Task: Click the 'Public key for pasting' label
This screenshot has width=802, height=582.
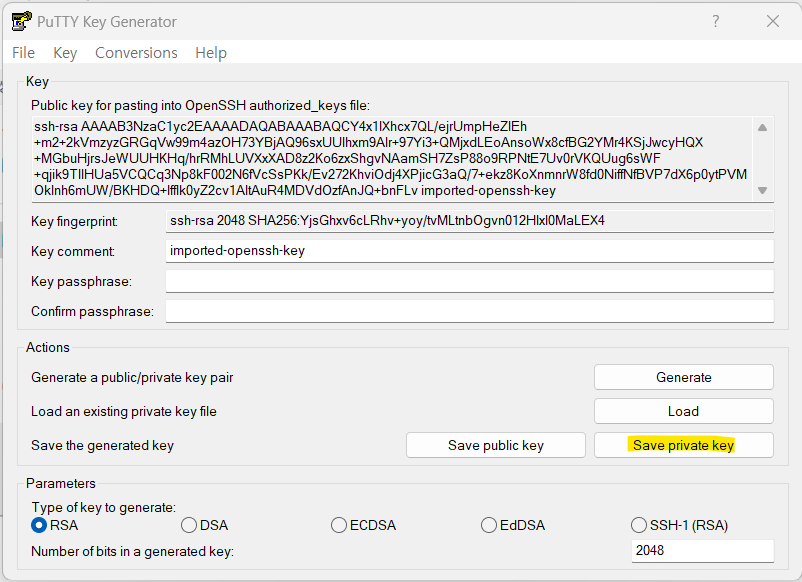Action: point(200,105)
